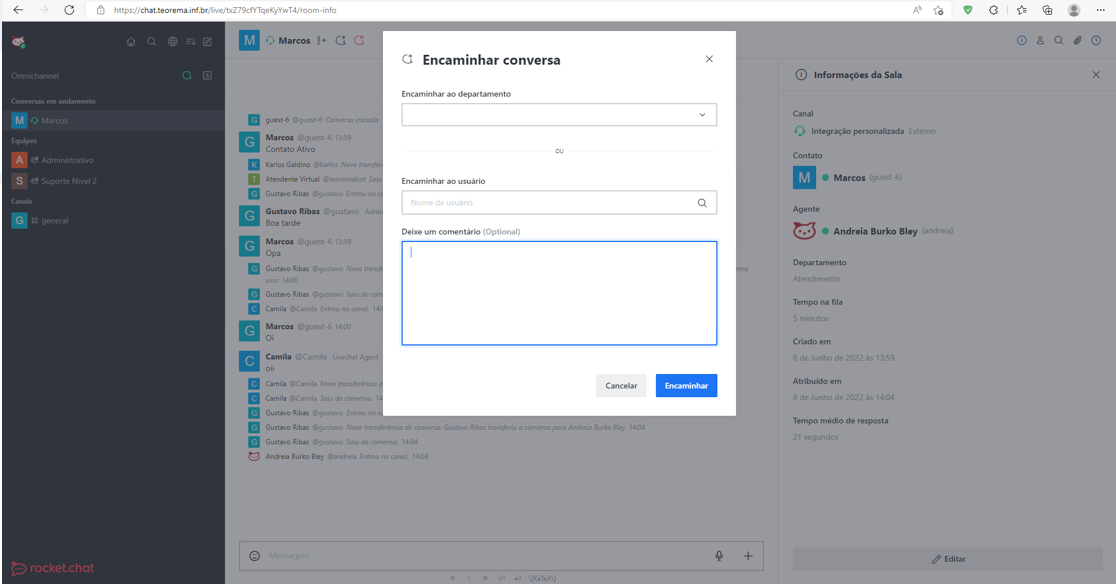Click the Editar button in room info

coord(948,559)
